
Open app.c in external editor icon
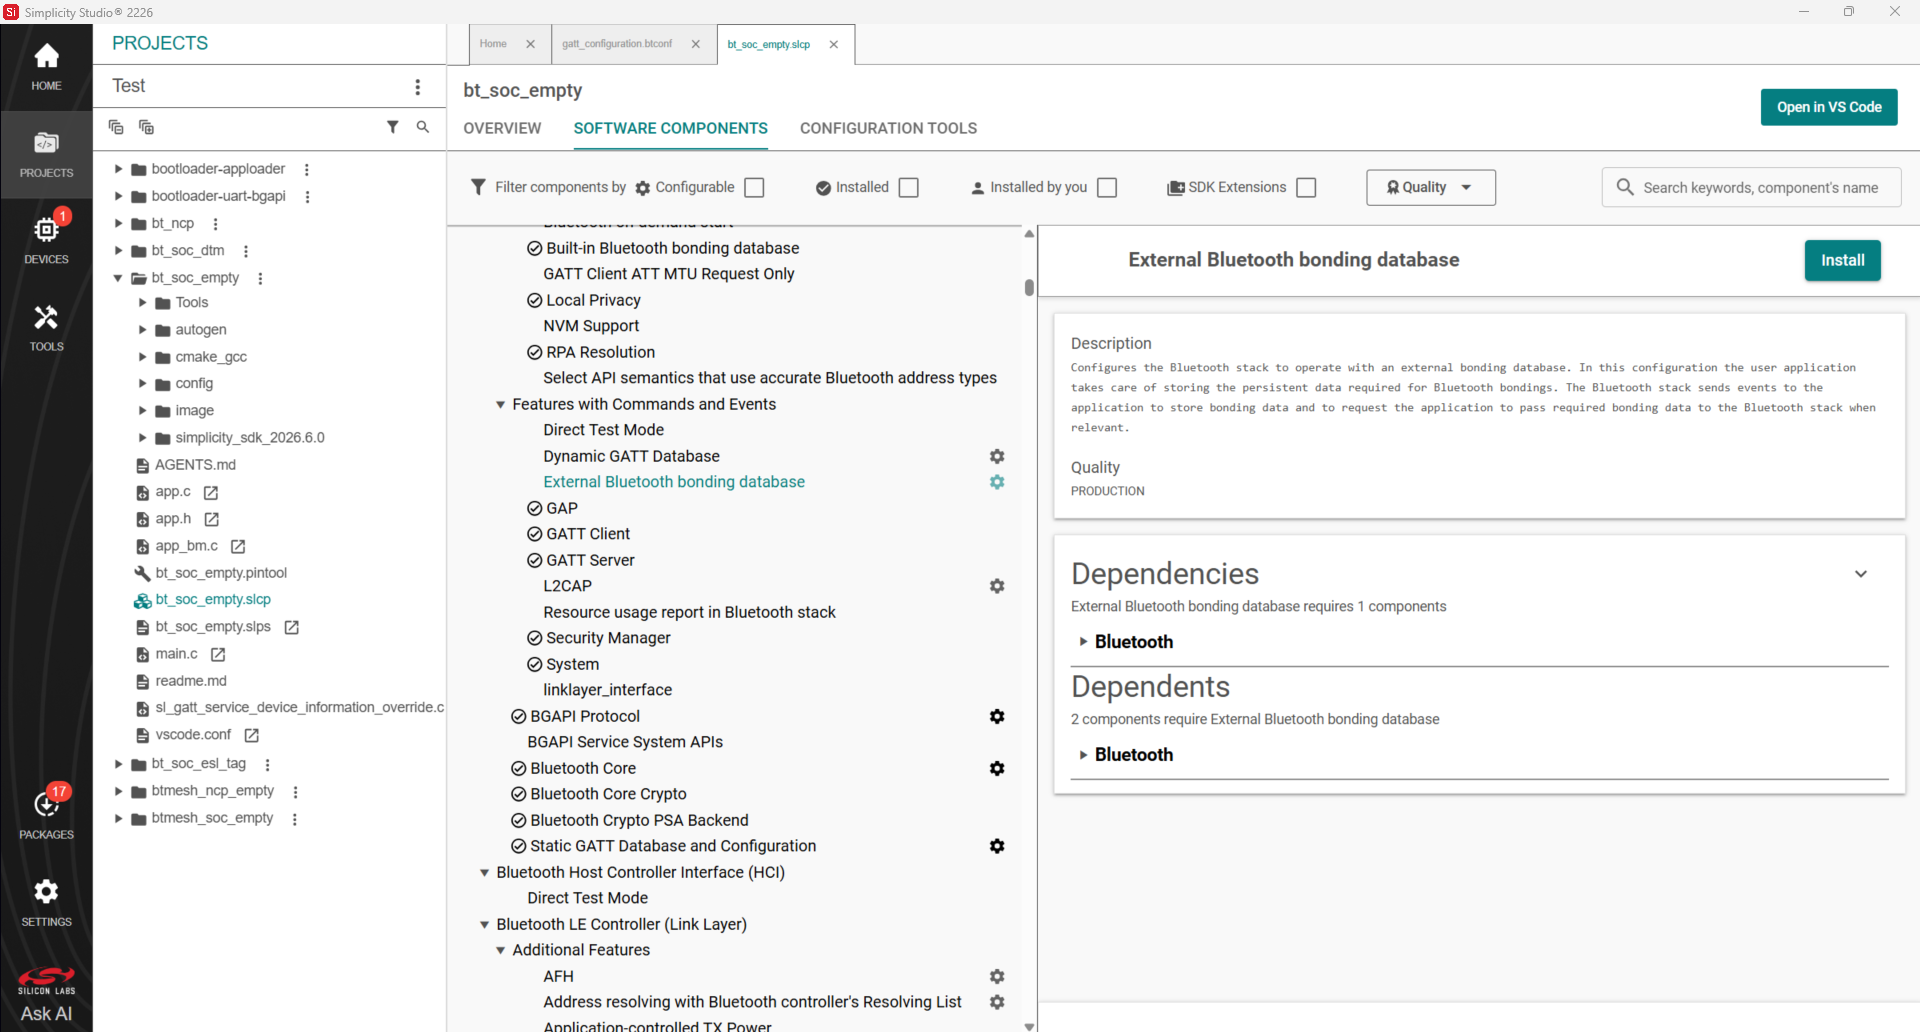point(211,492)
